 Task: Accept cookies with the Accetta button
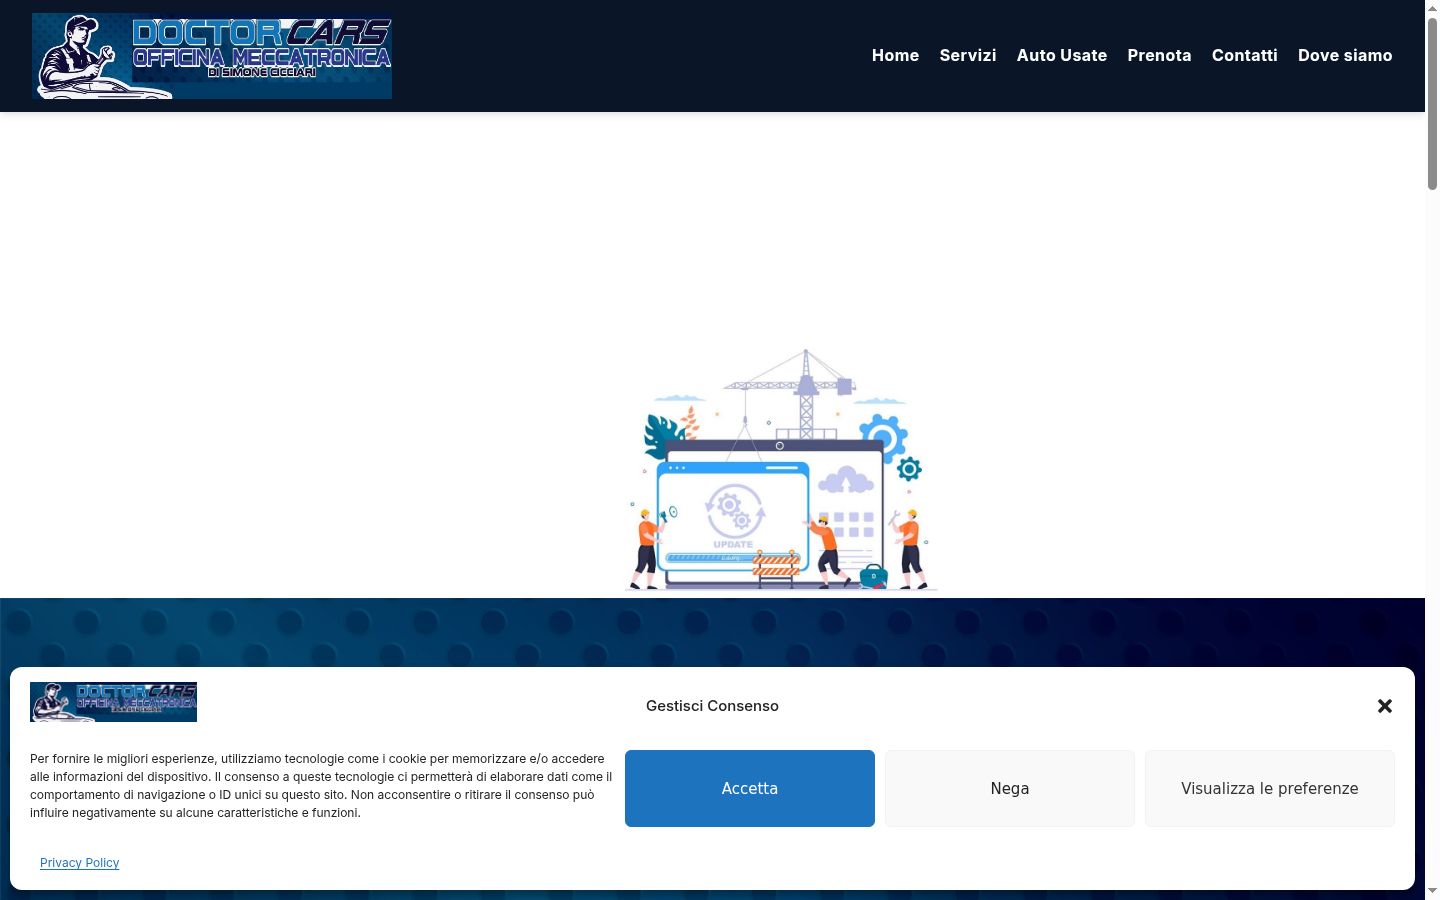750,788
